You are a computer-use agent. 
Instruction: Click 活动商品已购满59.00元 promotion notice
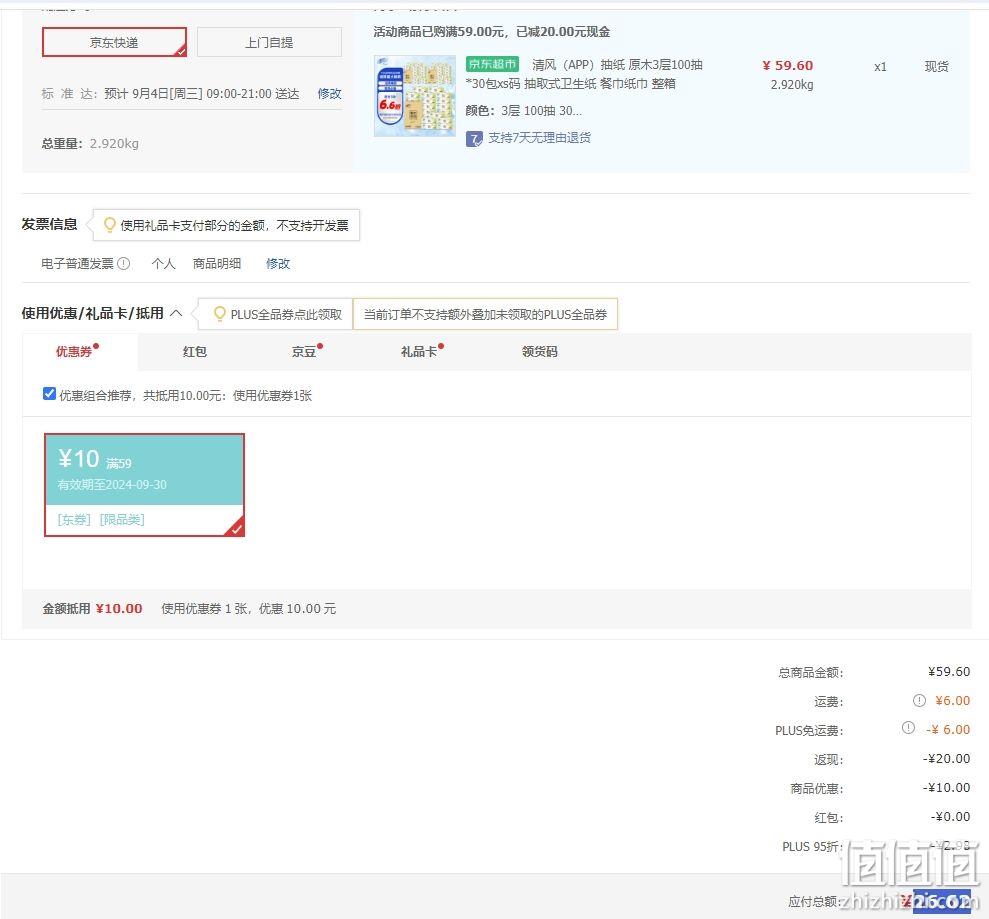click(491, 32)
